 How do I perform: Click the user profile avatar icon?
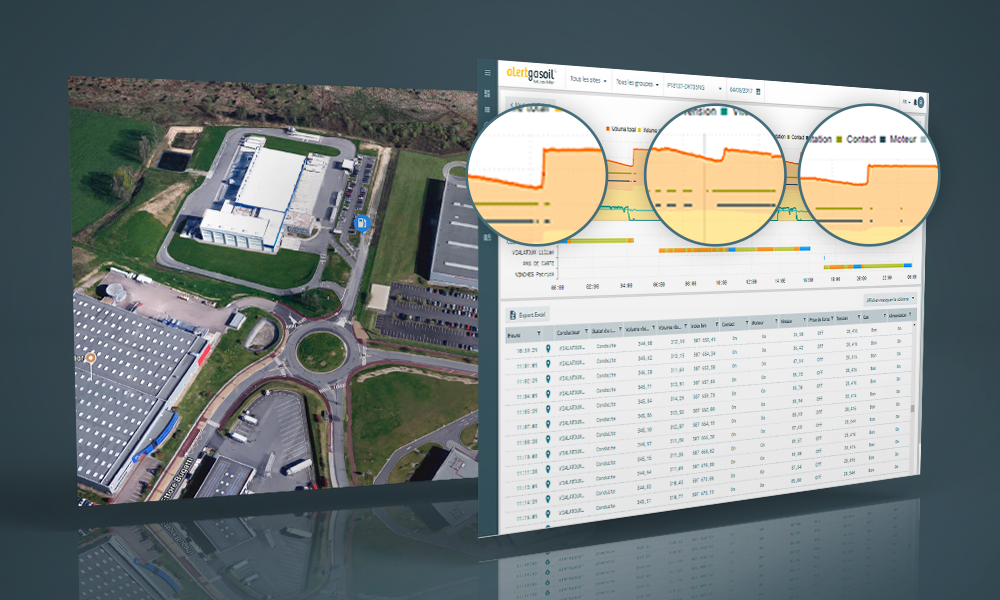point(920,102)
